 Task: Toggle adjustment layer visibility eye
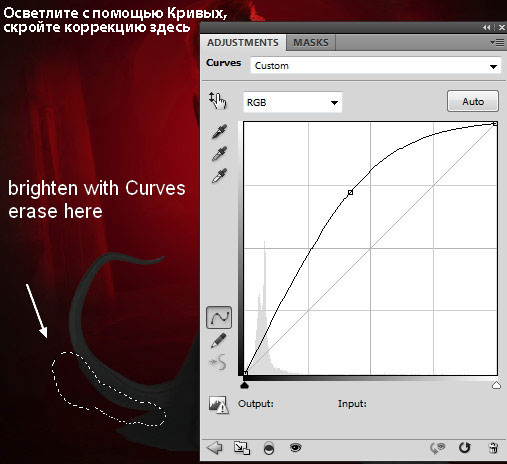(295, 448)
